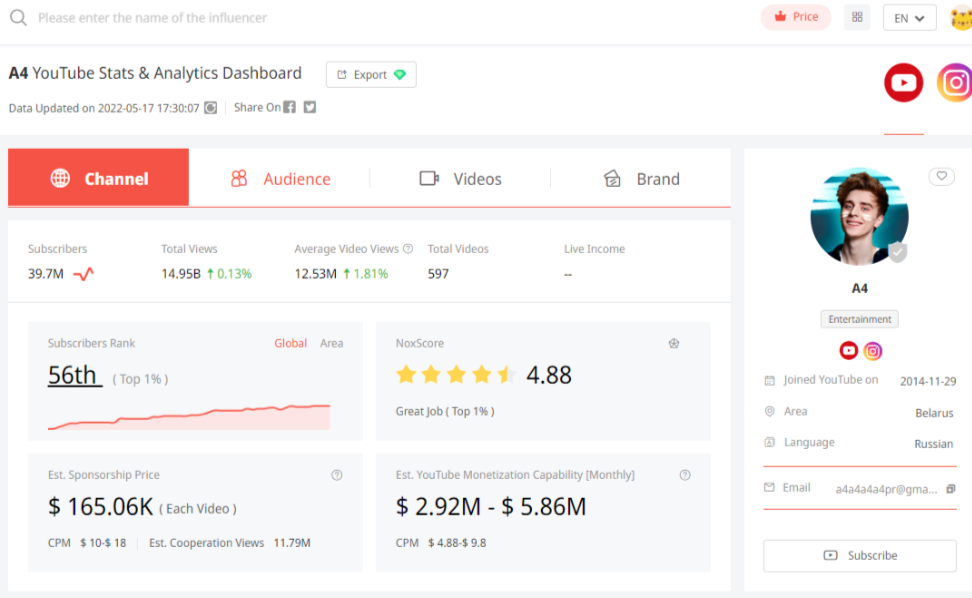The height and width of the screenshot is (598, 972).
Task: Open the Videos tab
Action: coord(460,178)
